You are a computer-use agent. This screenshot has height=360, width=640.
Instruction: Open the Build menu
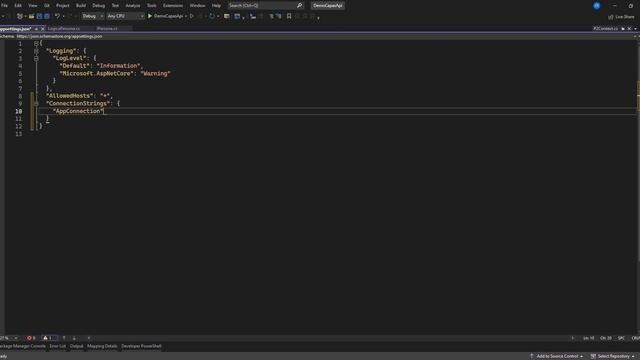pos(81,6)
